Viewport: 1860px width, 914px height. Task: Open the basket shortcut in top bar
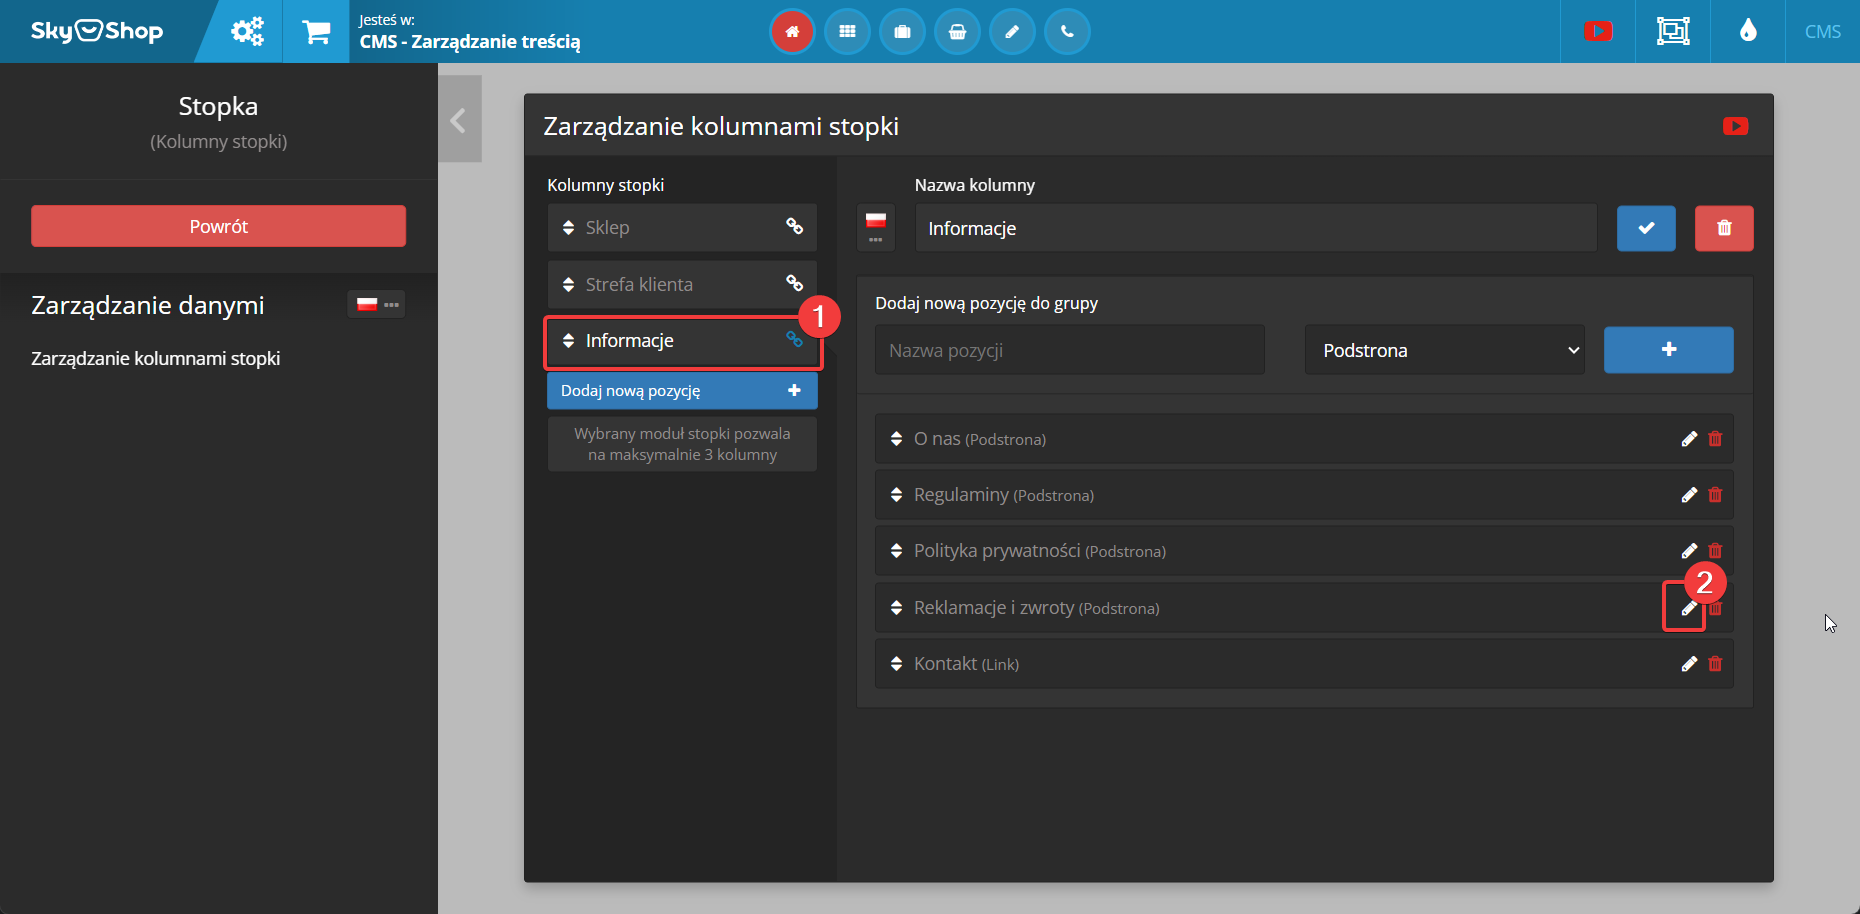pyautogui.click(x=957, y=32)
